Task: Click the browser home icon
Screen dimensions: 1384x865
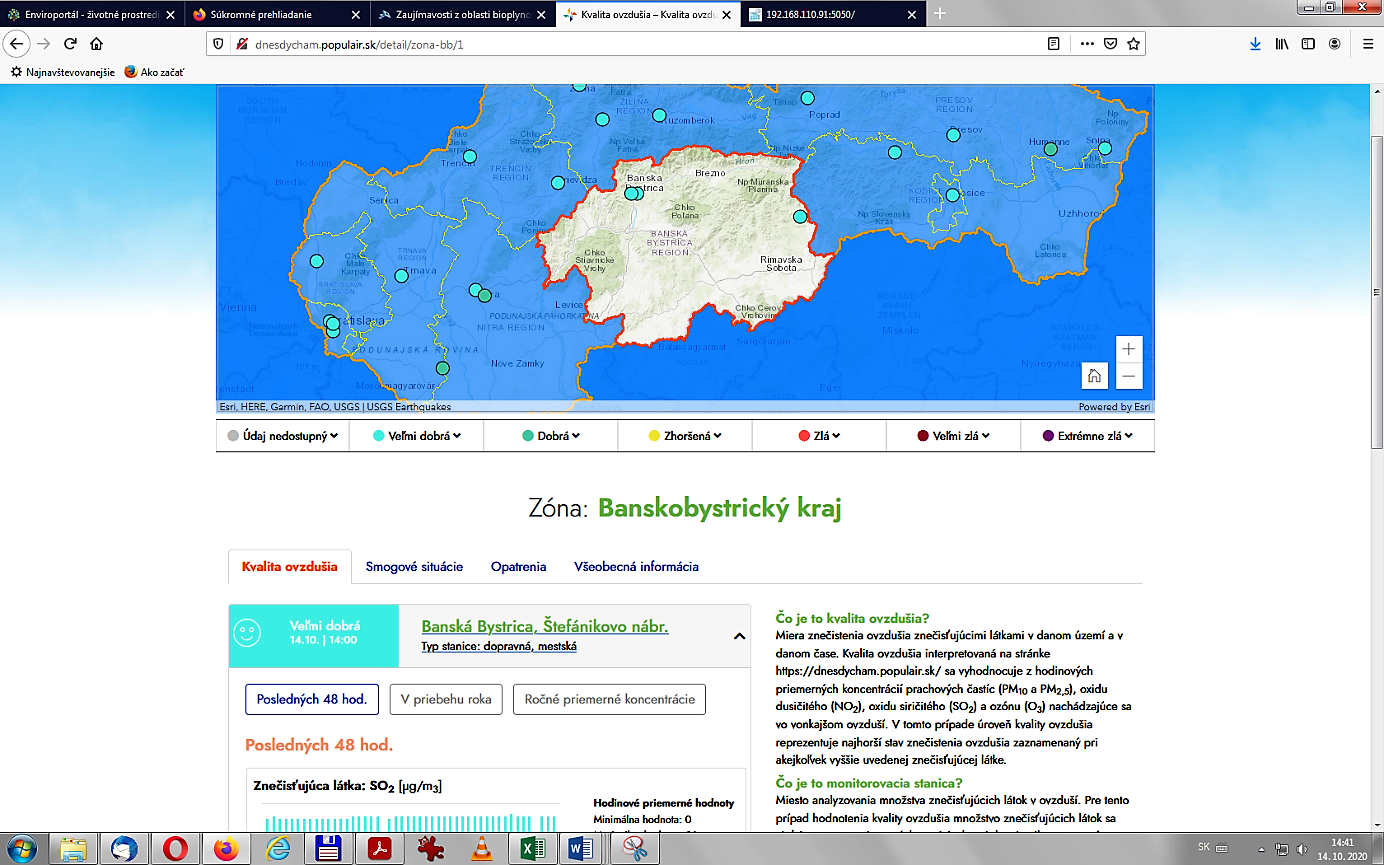Action: pos(96,44)
